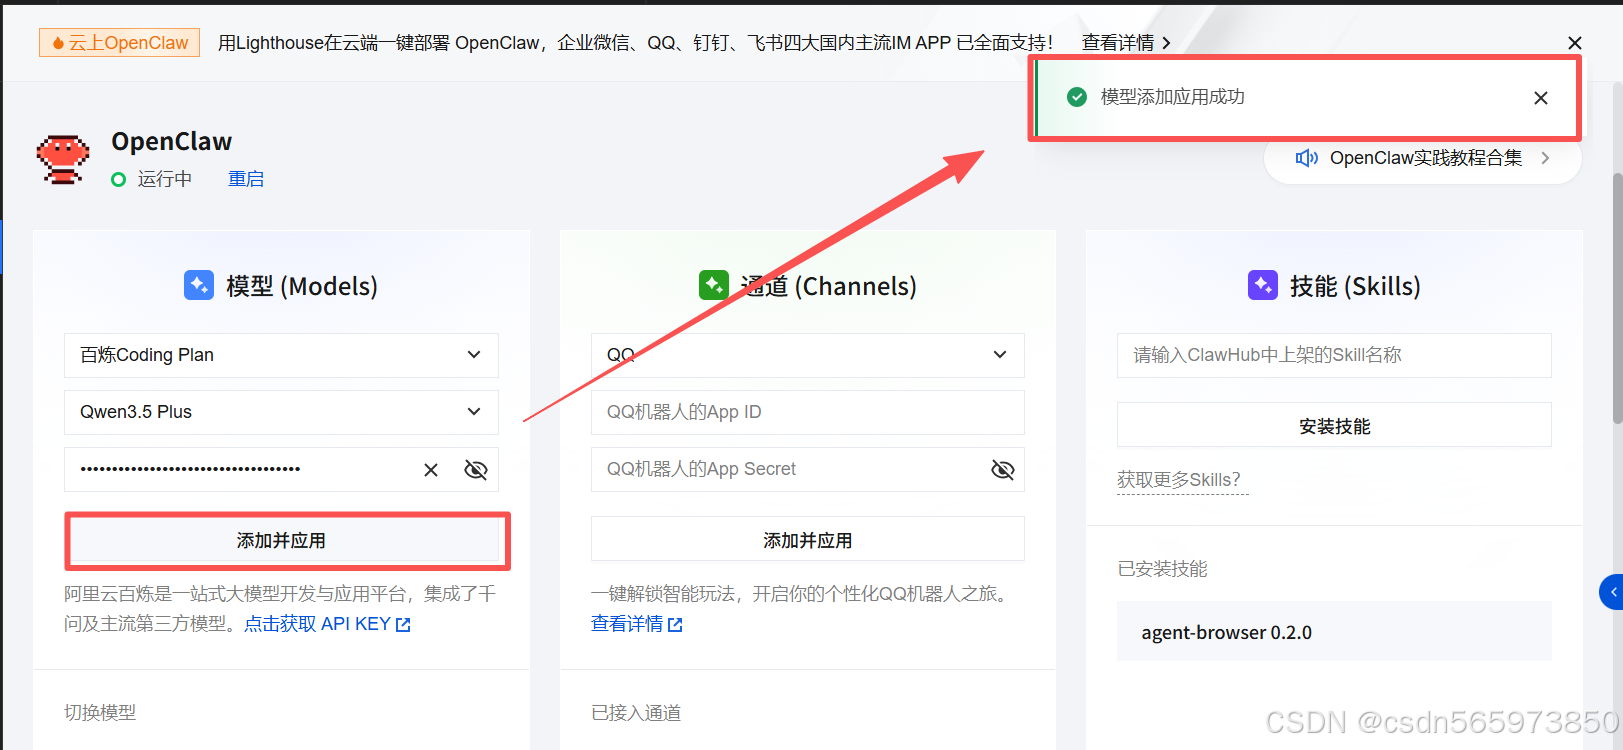This screenshot has width=1623, height=750.
Task: Click the green Channels section icon
Action: [714, 285]
